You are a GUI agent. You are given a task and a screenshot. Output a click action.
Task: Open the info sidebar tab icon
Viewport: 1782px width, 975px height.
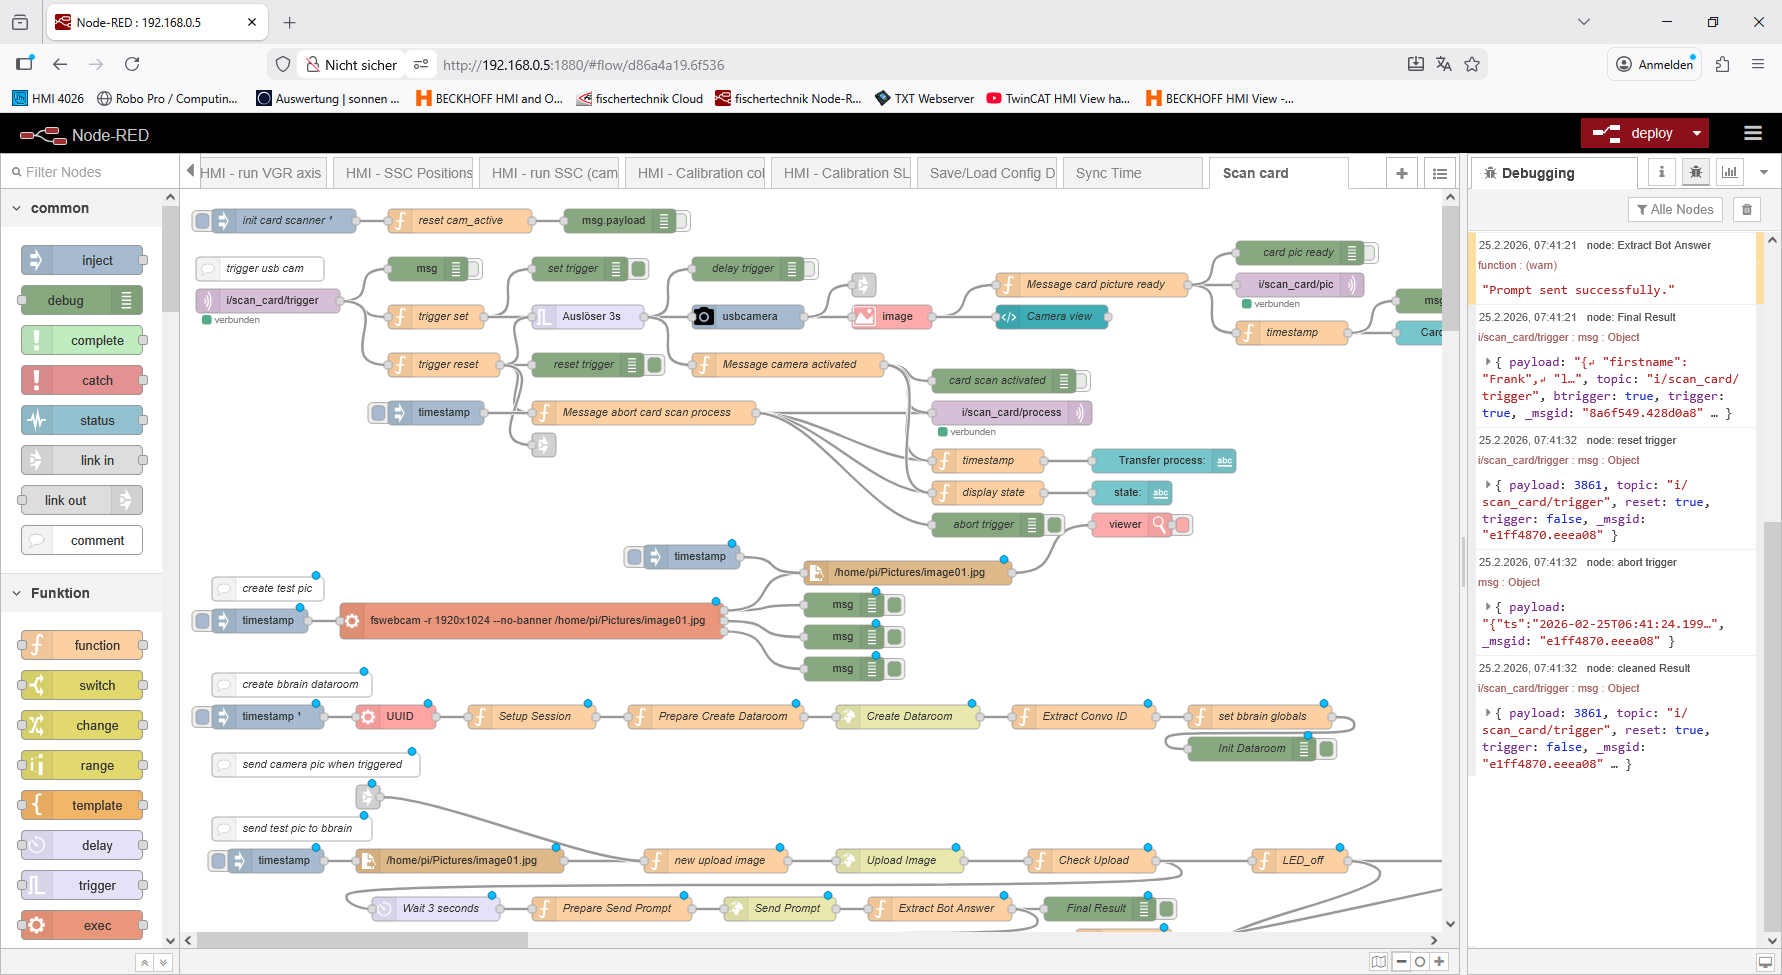[x=1661, y=172]
